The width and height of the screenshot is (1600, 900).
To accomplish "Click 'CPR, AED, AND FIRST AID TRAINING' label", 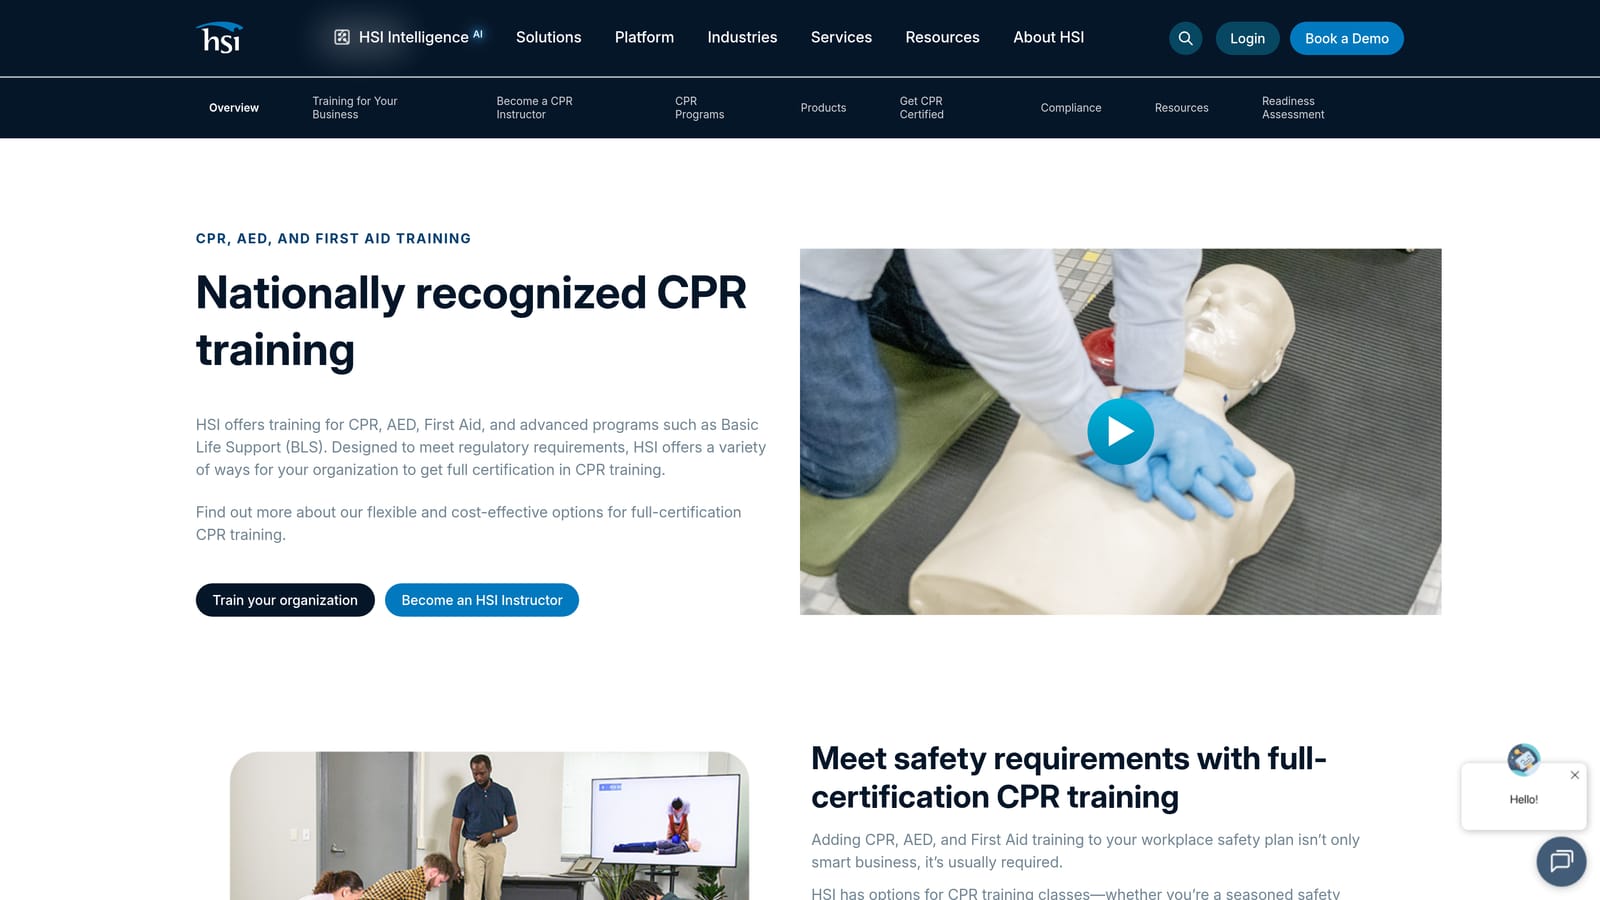I will coord(333,239).
